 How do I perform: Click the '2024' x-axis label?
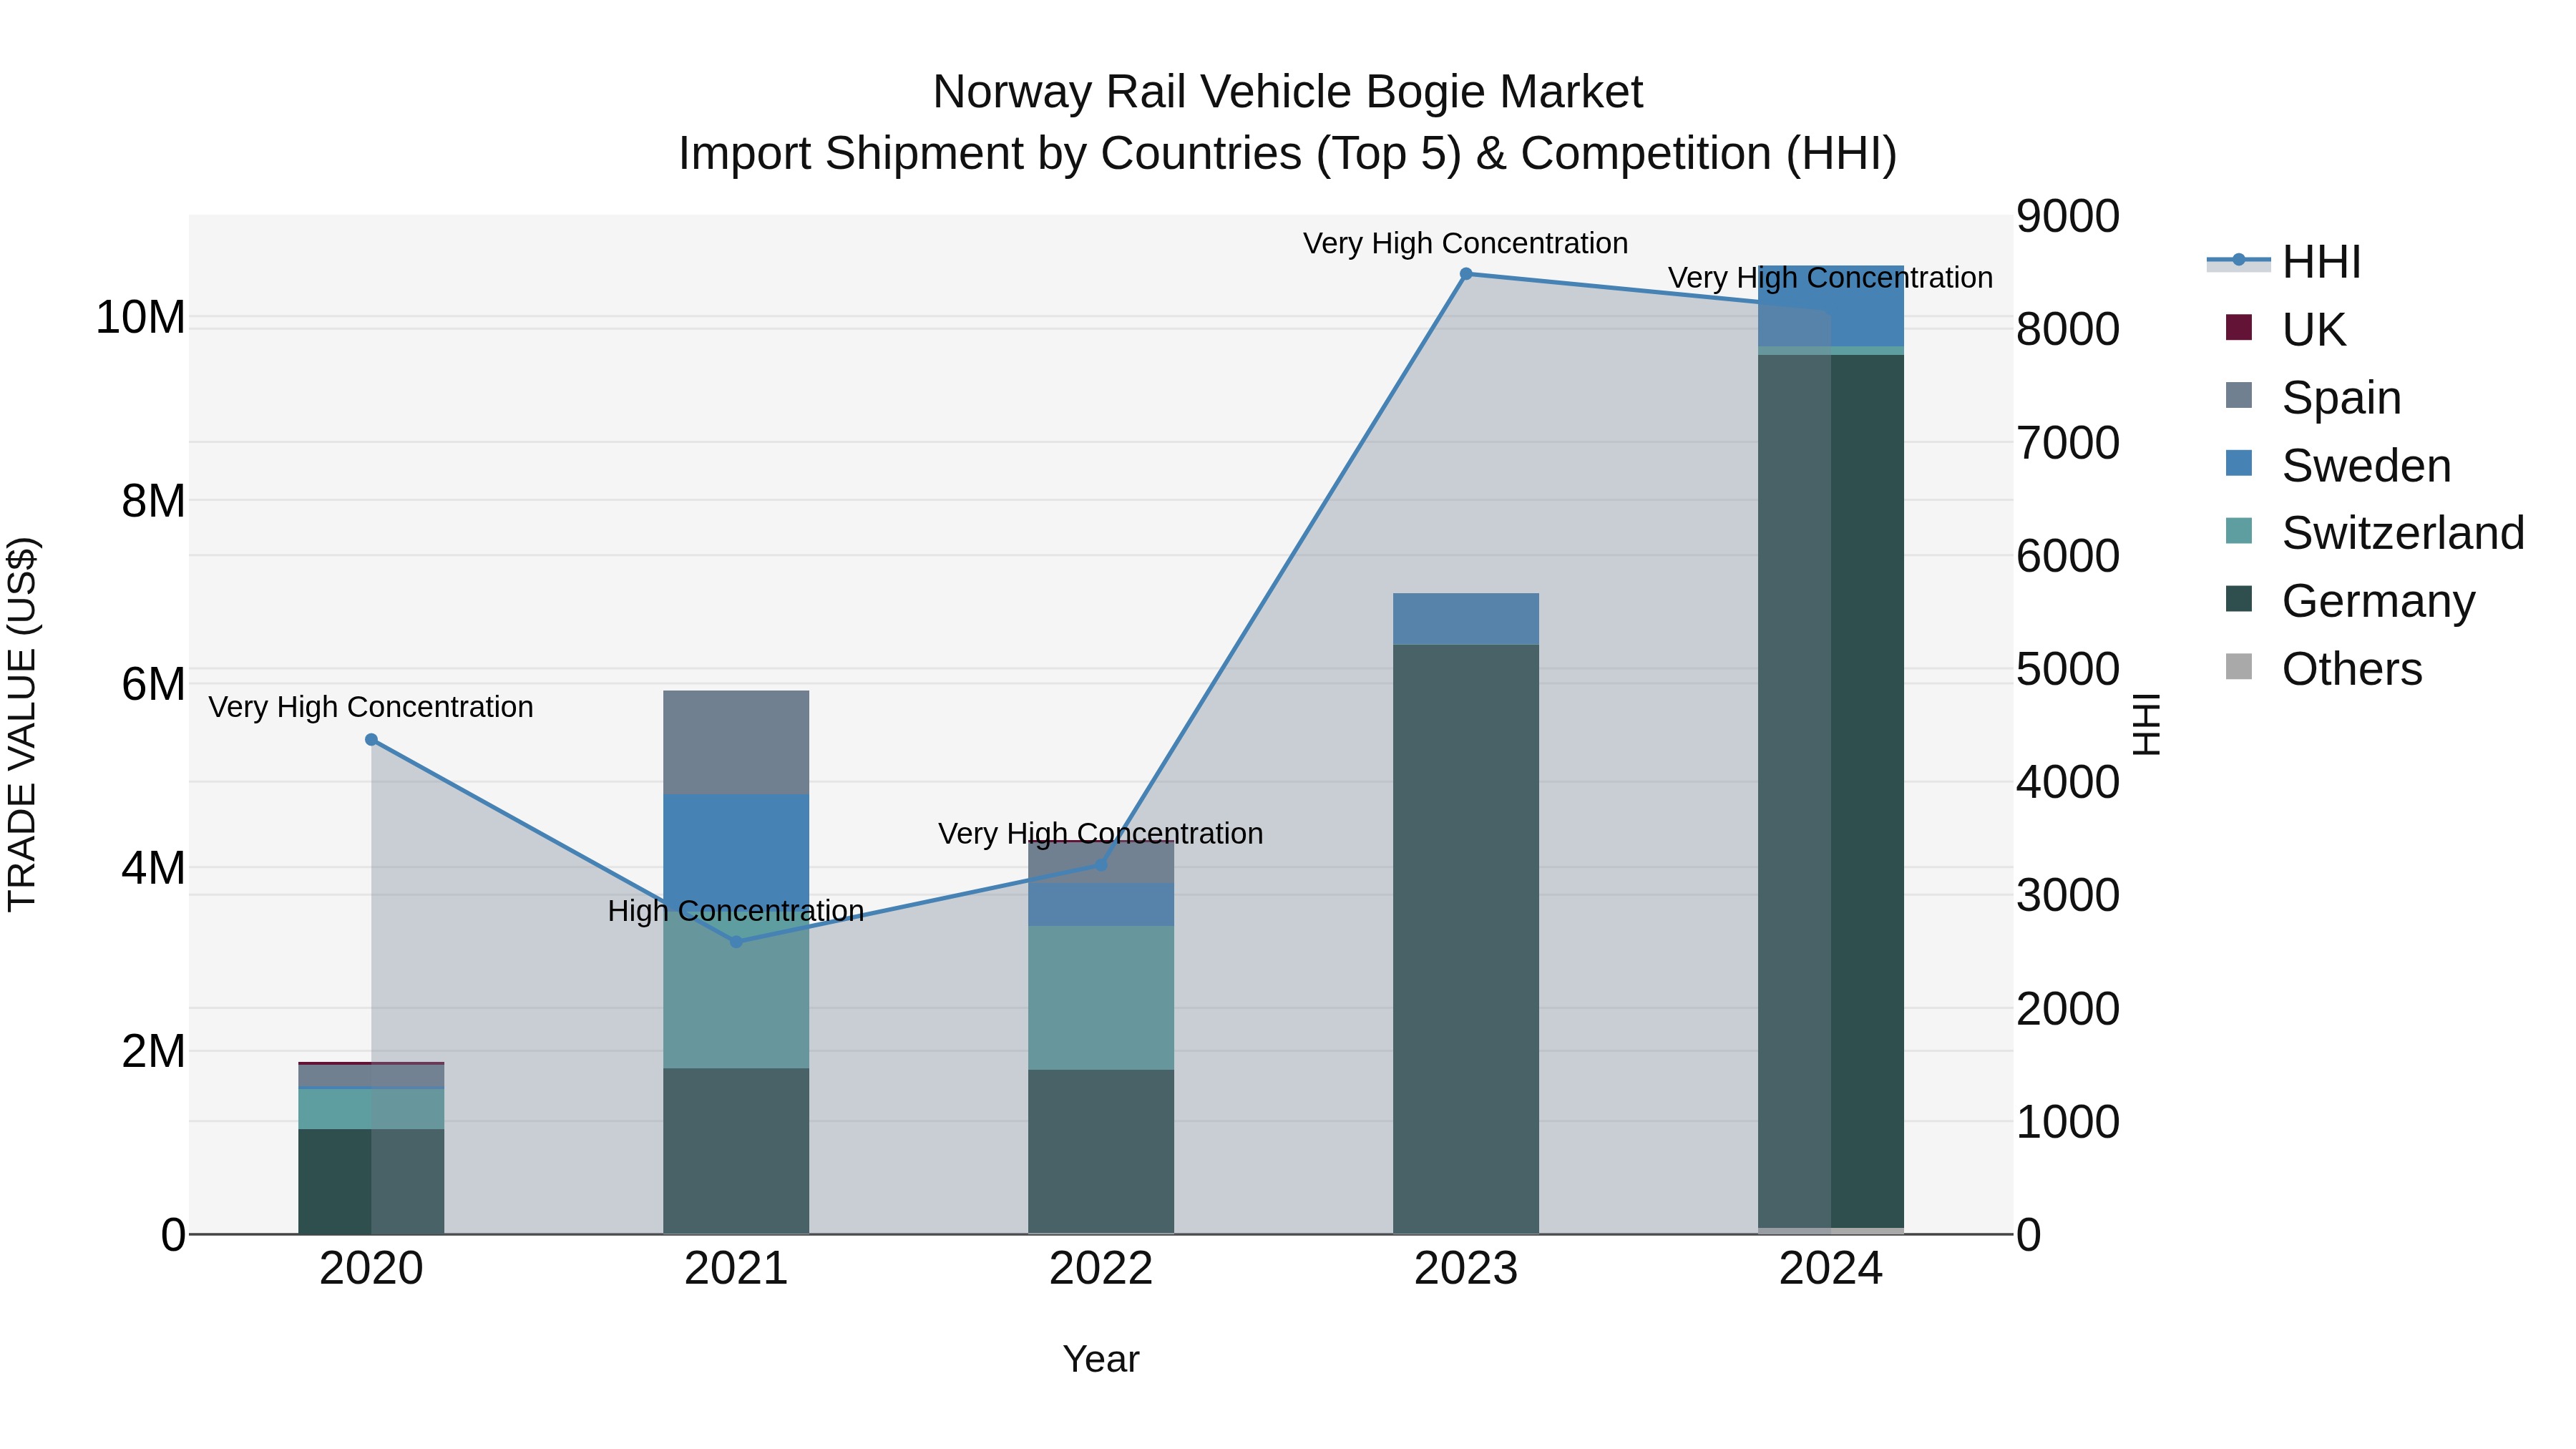pyautogui.click(x=1831, y=1269)
